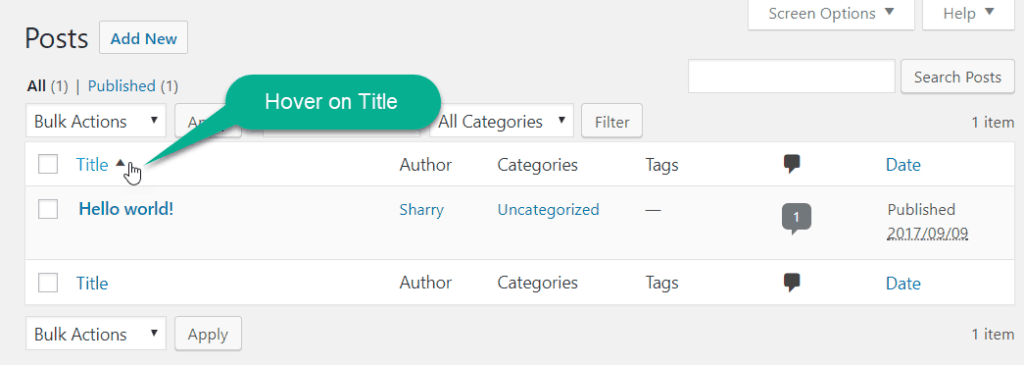Open the bottom Bulk Actions dropdown

[x=96, y=334]
